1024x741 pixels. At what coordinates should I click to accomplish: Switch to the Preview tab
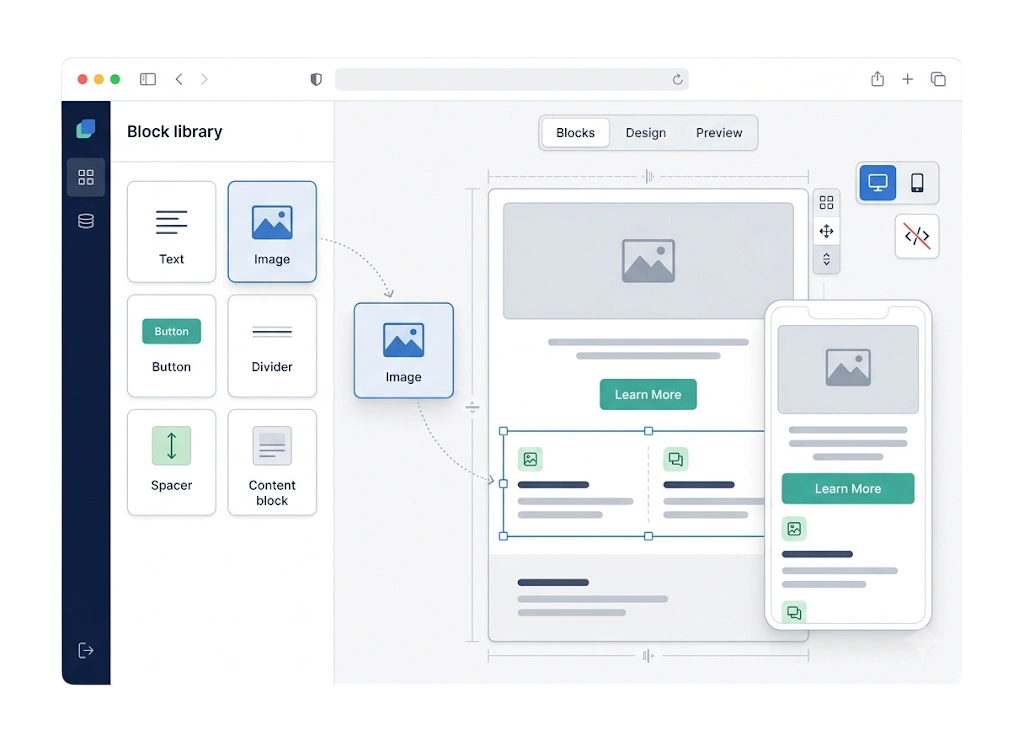719,133
